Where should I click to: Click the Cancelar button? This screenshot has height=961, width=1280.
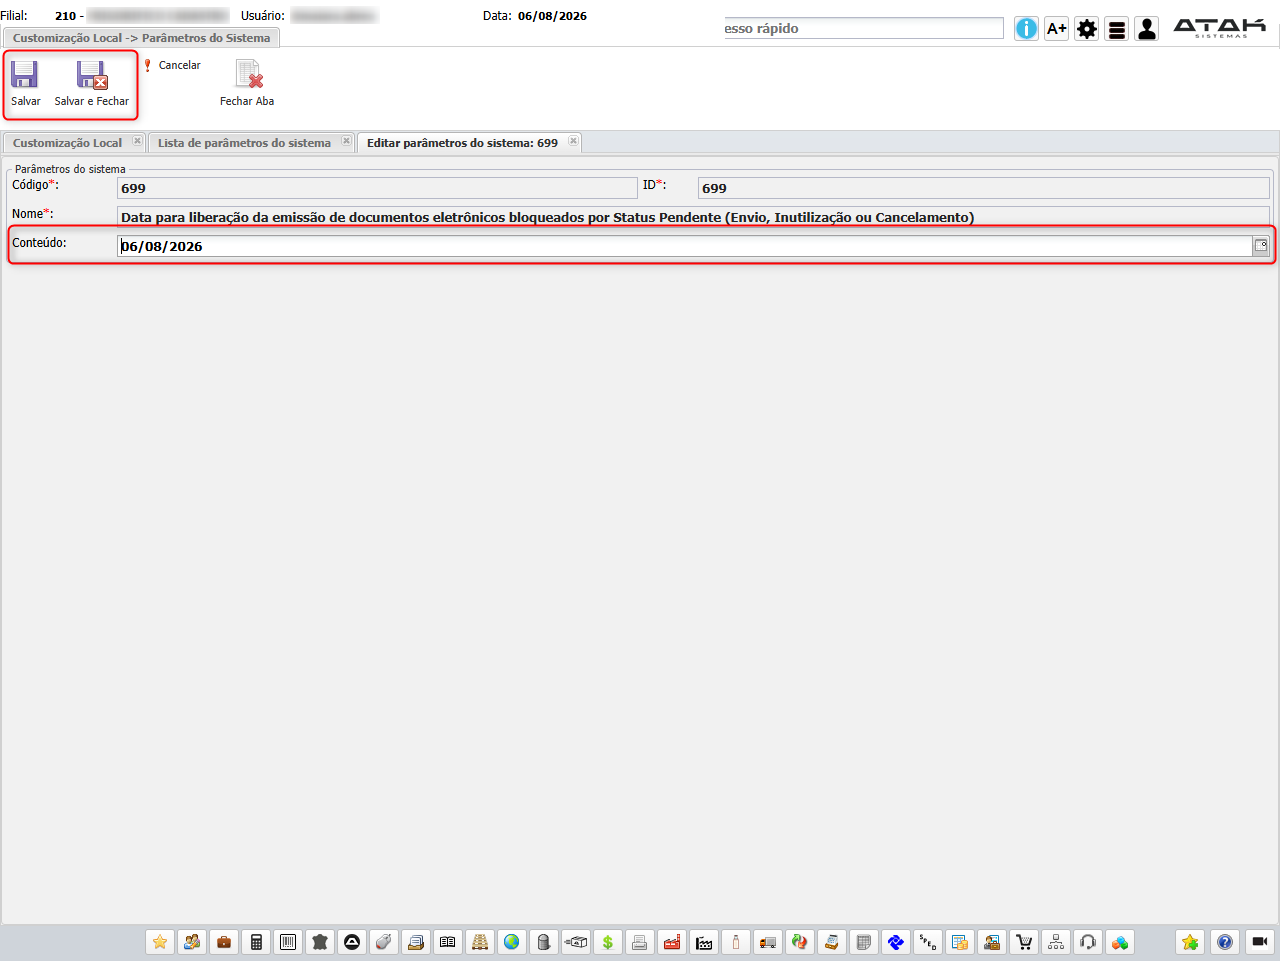tap(172, 65)
